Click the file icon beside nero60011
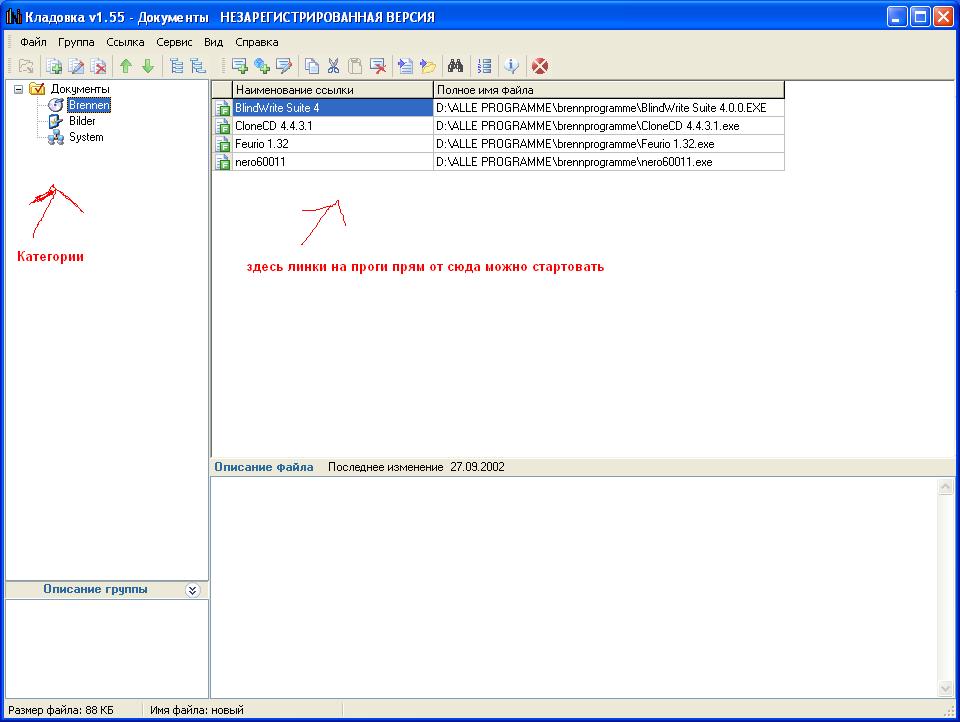 [x=222, y=162]
